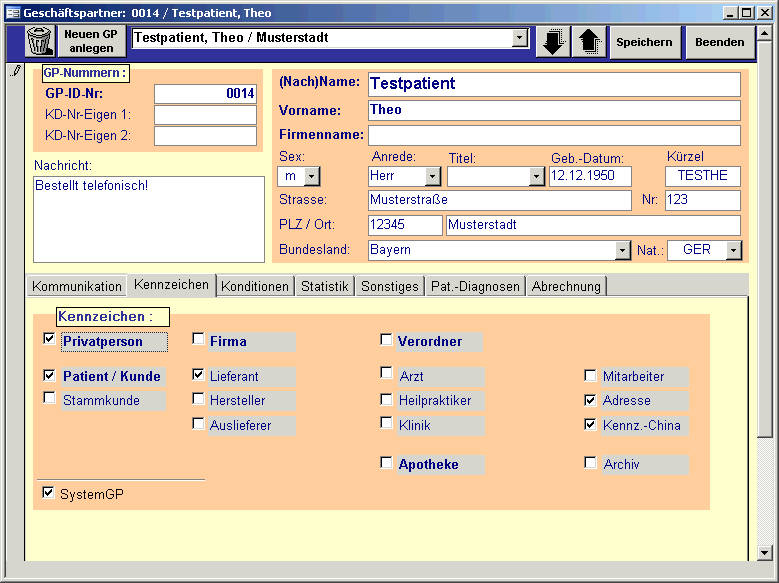Click the form icon in title bar

coord(11,13)
